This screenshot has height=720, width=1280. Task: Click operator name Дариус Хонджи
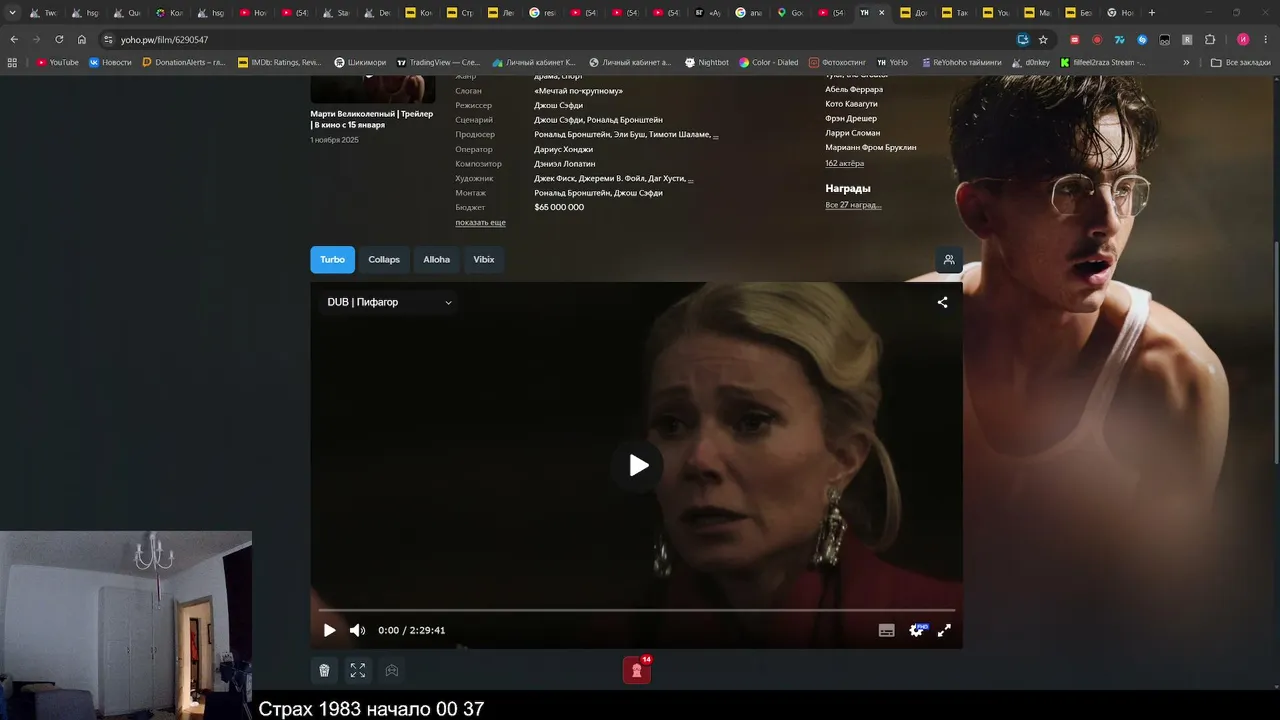pos(563,149)
